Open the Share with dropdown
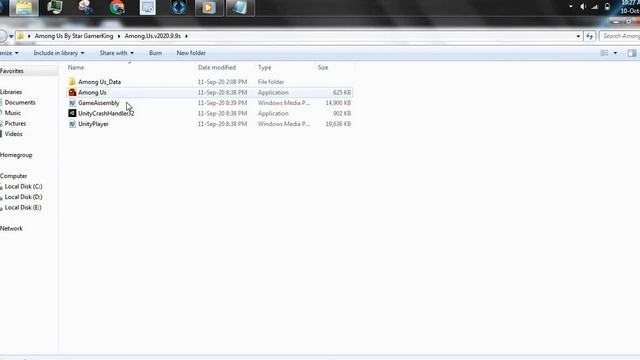The image size is (640, 360). click(x=116, y=53)
